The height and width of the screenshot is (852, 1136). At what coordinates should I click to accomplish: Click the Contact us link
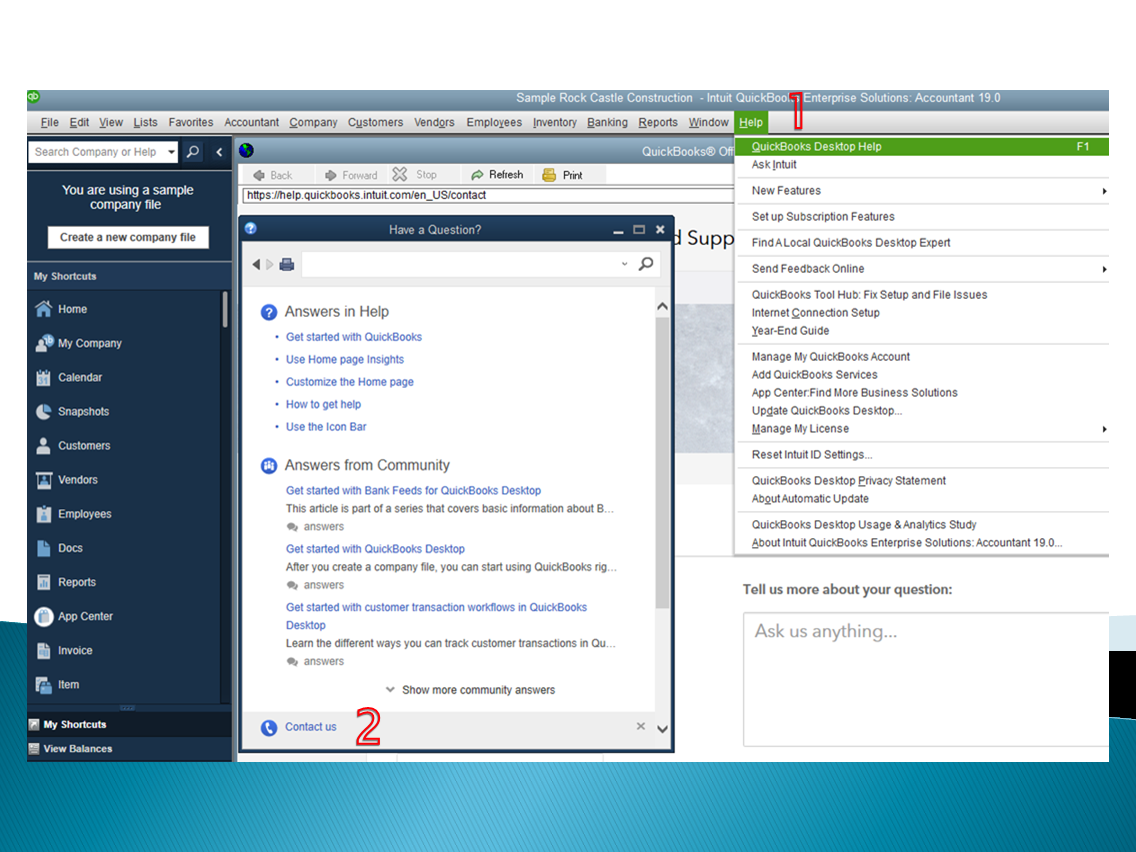(310, 727)
